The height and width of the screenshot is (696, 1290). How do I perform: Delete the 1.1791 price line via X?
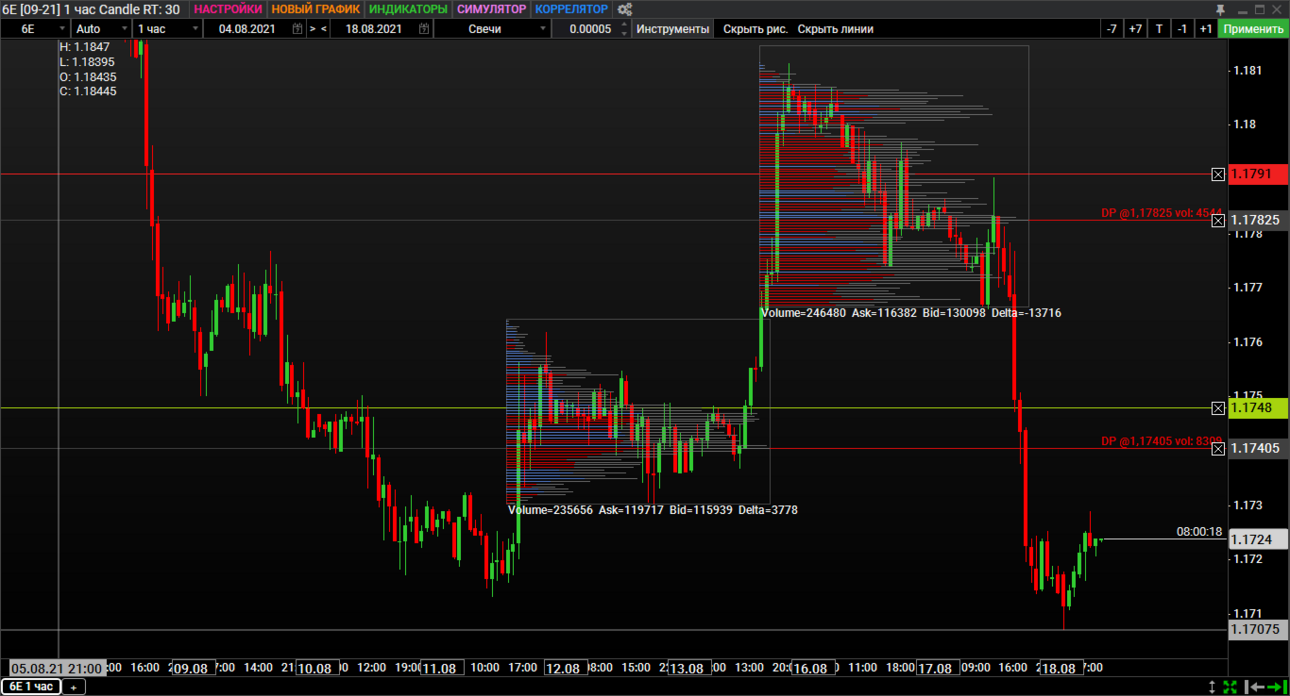pyautogui.click(x=1218, y=174)
